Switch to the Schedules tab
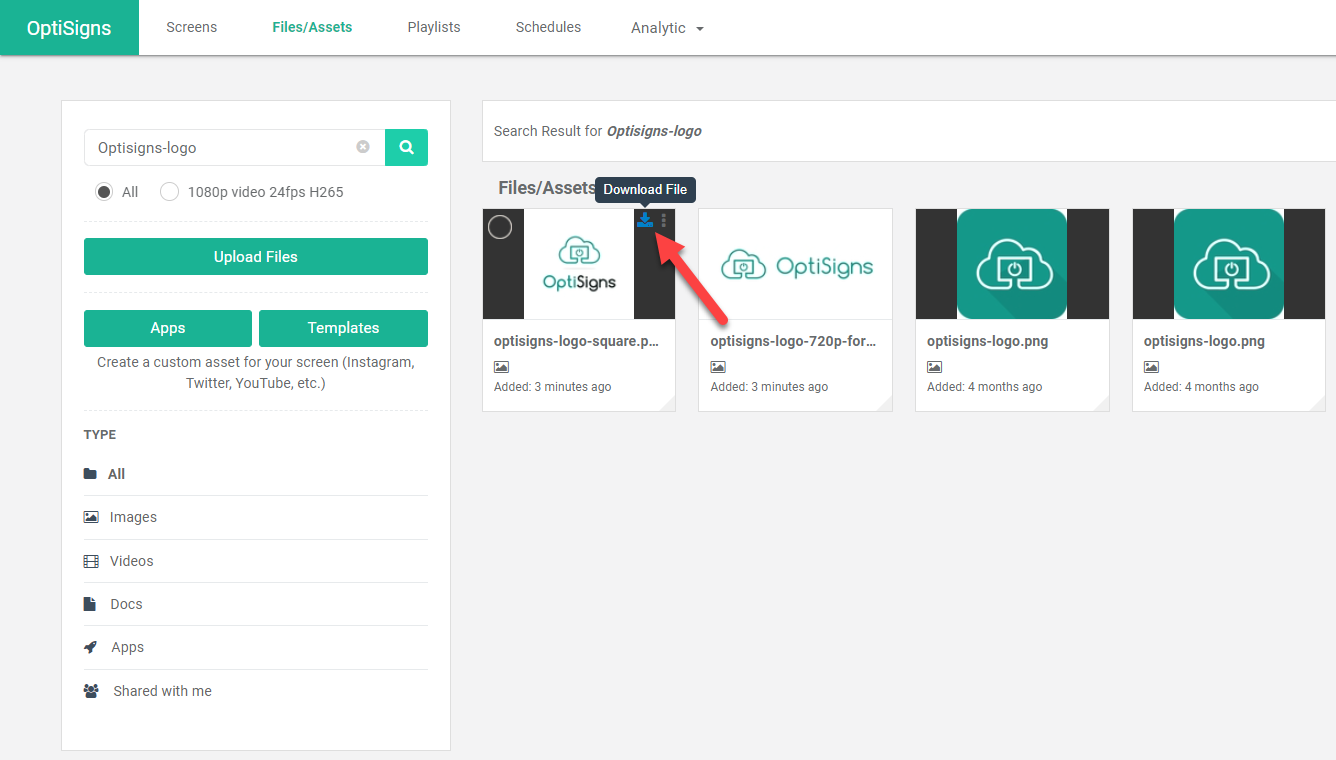The image size is (1336, 760). coord(548,27)
